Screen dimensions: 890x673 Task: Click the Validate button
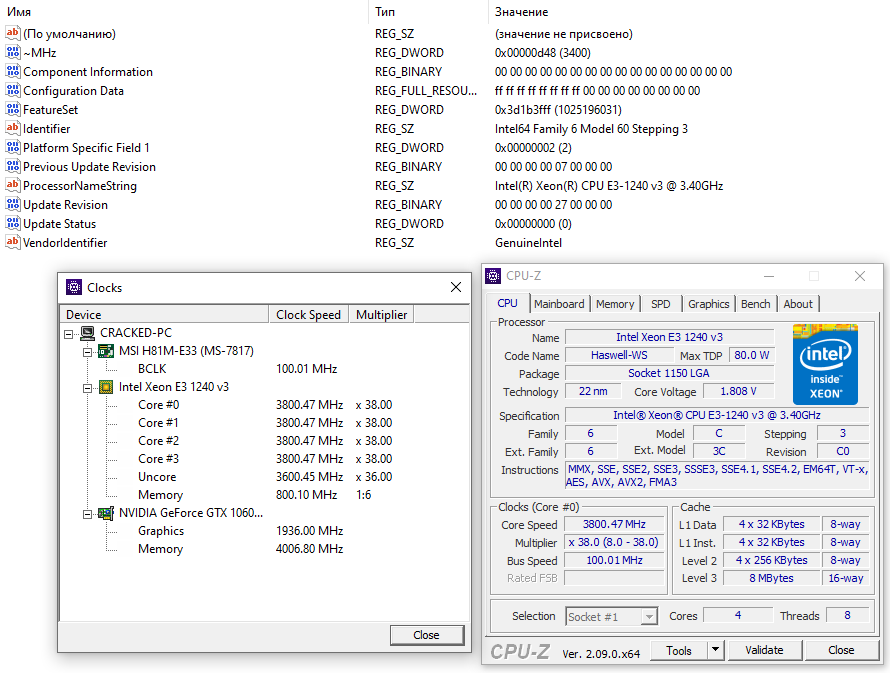[765, 650]
